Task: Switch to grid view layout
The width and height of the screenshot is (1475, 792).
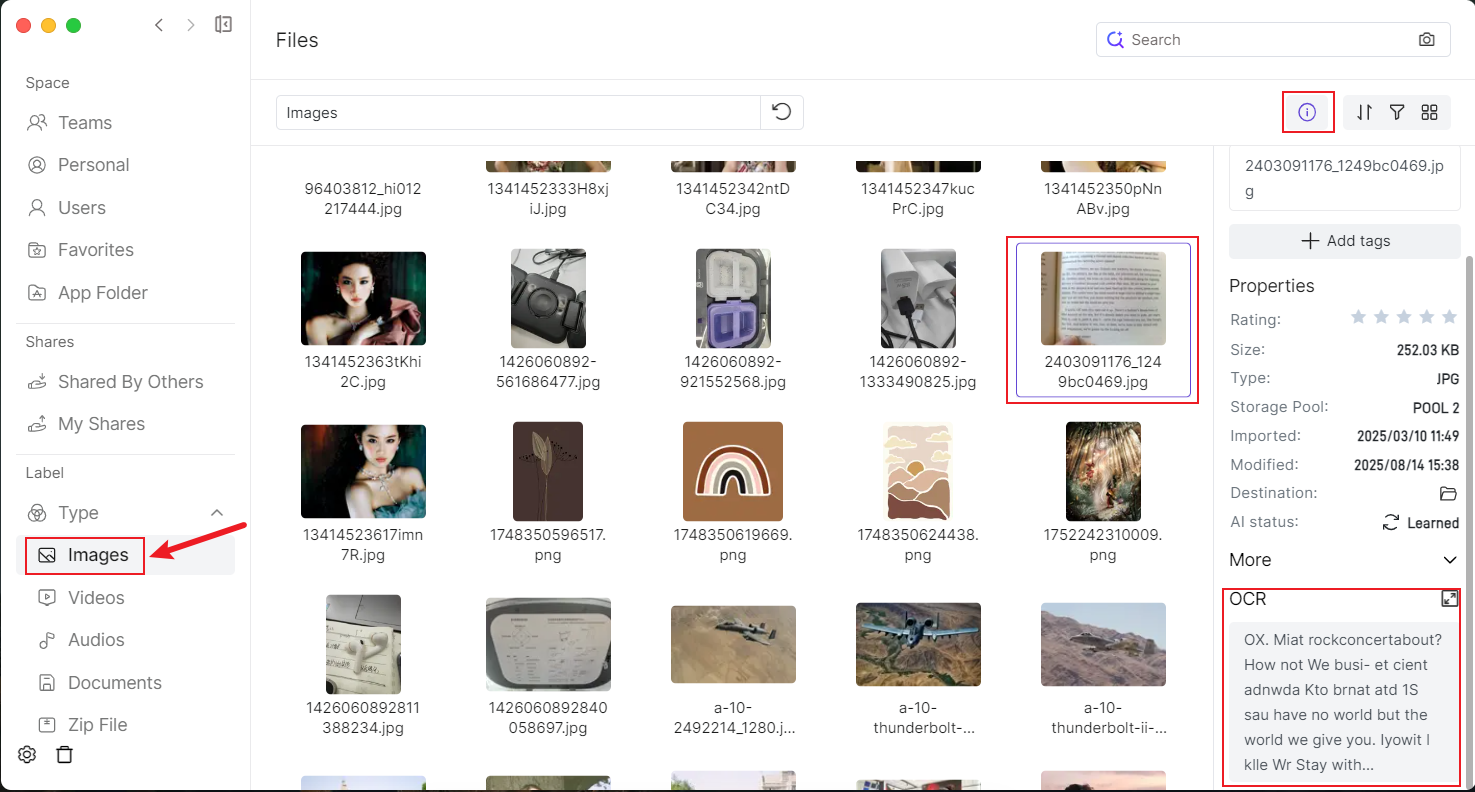Action: click(x=1430, y=112)
